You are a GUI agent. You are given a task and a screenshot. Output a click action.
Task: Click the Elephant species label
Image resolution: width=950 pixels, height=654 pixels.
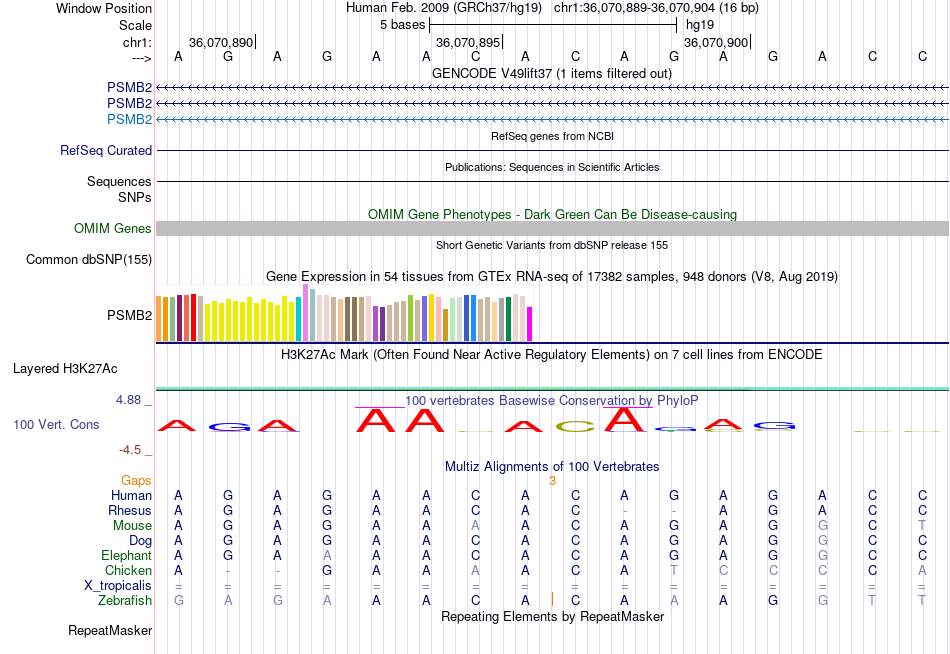(x=126, y=556)
